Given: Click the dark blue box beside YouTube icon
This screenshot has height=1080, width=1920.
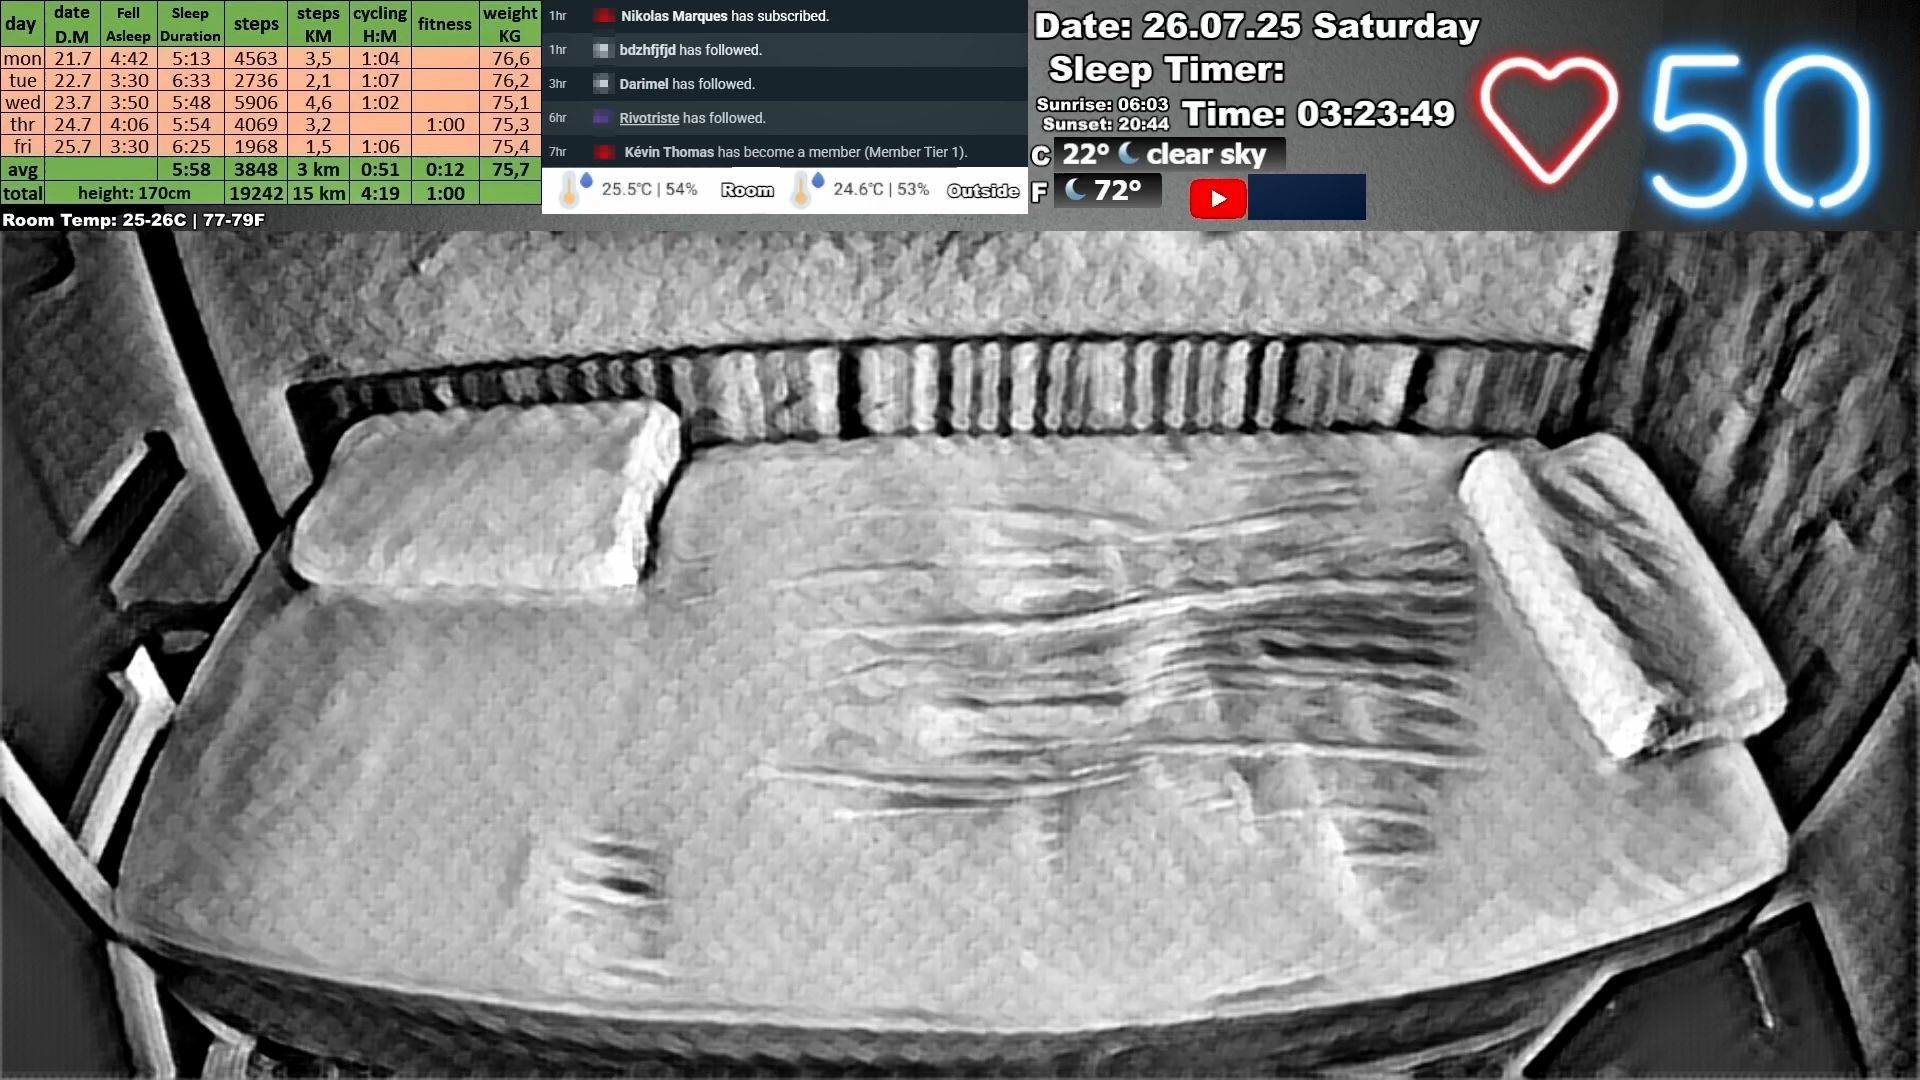Looking at the screenshot, I should pos(1306,197).
